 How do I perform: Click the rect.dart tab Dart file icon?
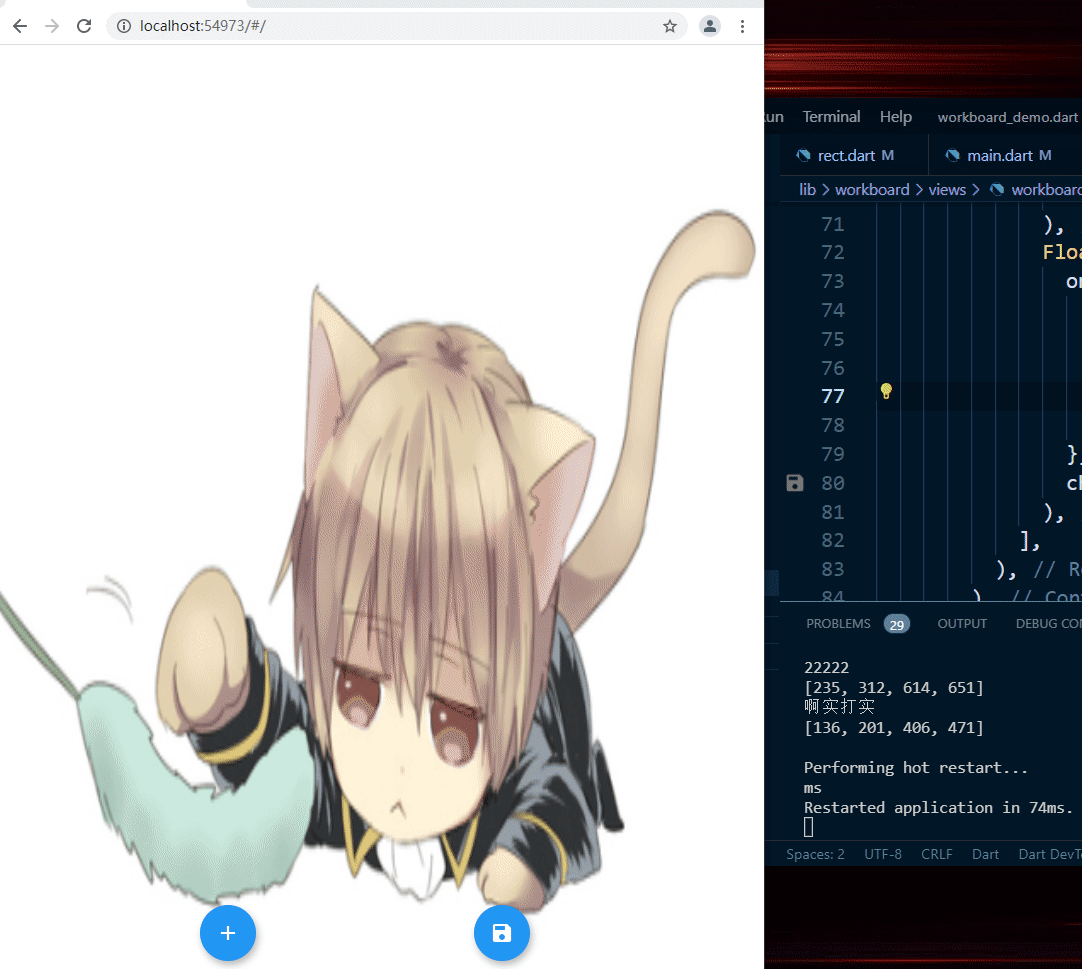coord(803,155)
